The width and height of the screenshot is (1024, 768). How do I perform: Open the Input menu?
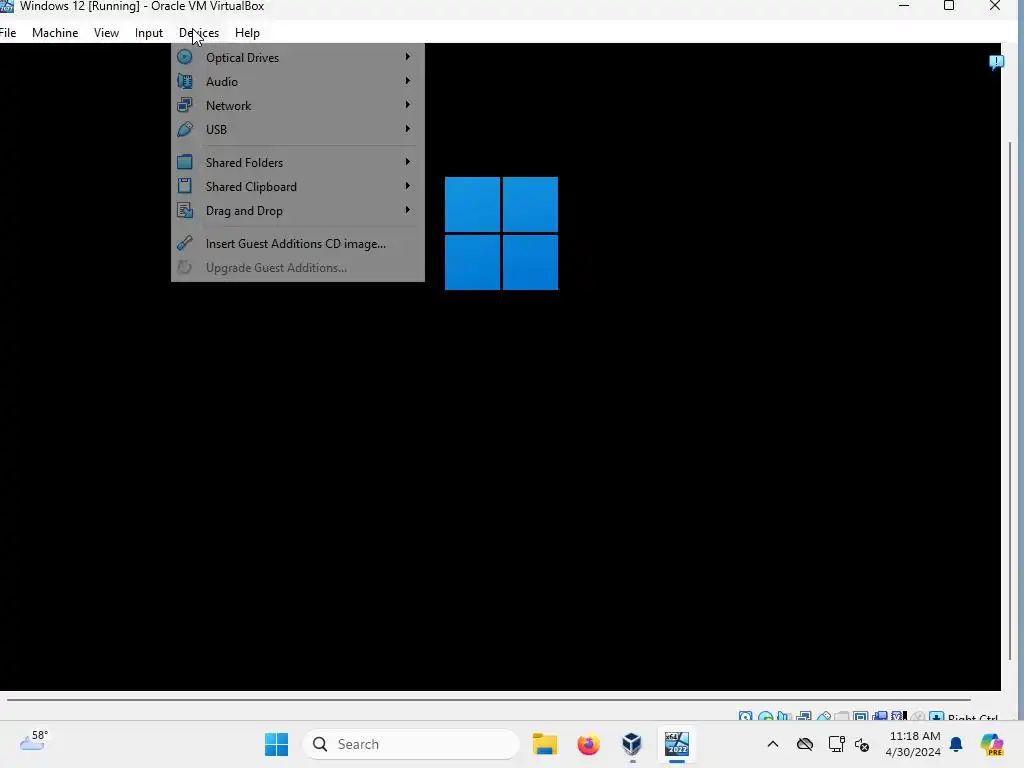pyautogui.click(x=149, y=33)
